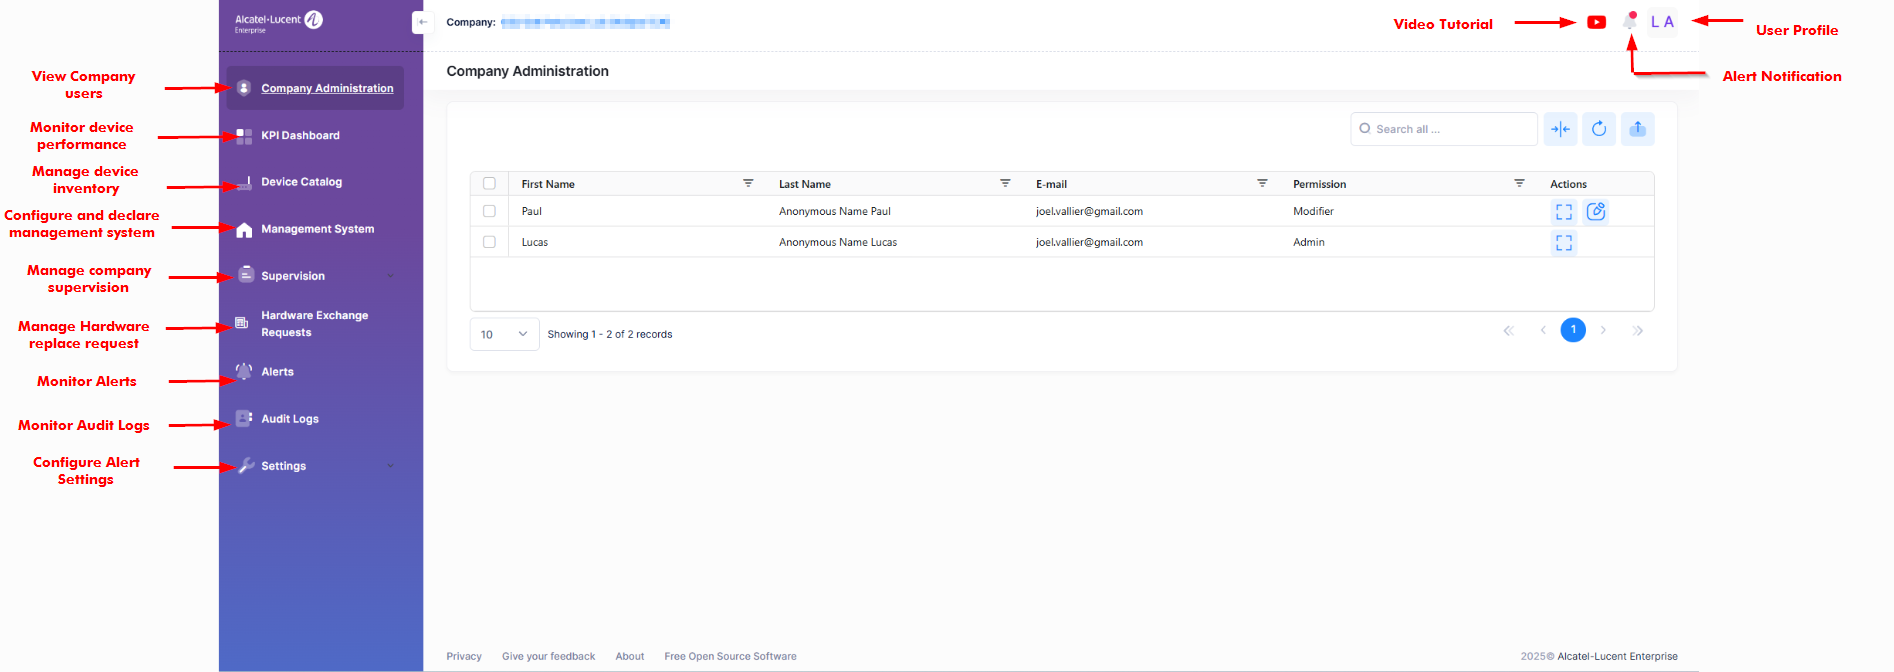This screenshot has height=672, width=1894.
Task: Open the alert notification bell
Action: pyautogui.click(x=1630, y=21)
